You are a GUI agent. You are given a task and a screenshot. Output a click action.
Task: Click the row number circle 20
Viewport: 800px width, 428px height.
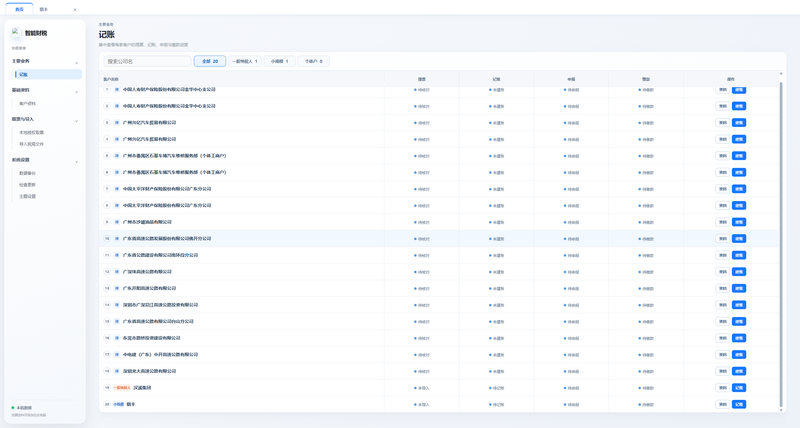[107, 404]
